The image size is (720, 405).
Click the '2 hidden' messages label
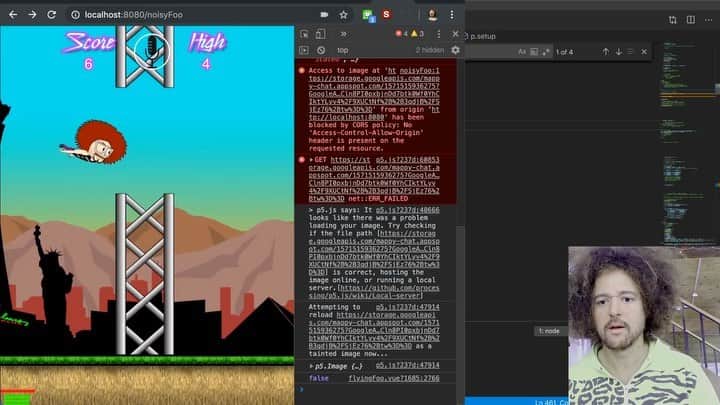430,50
